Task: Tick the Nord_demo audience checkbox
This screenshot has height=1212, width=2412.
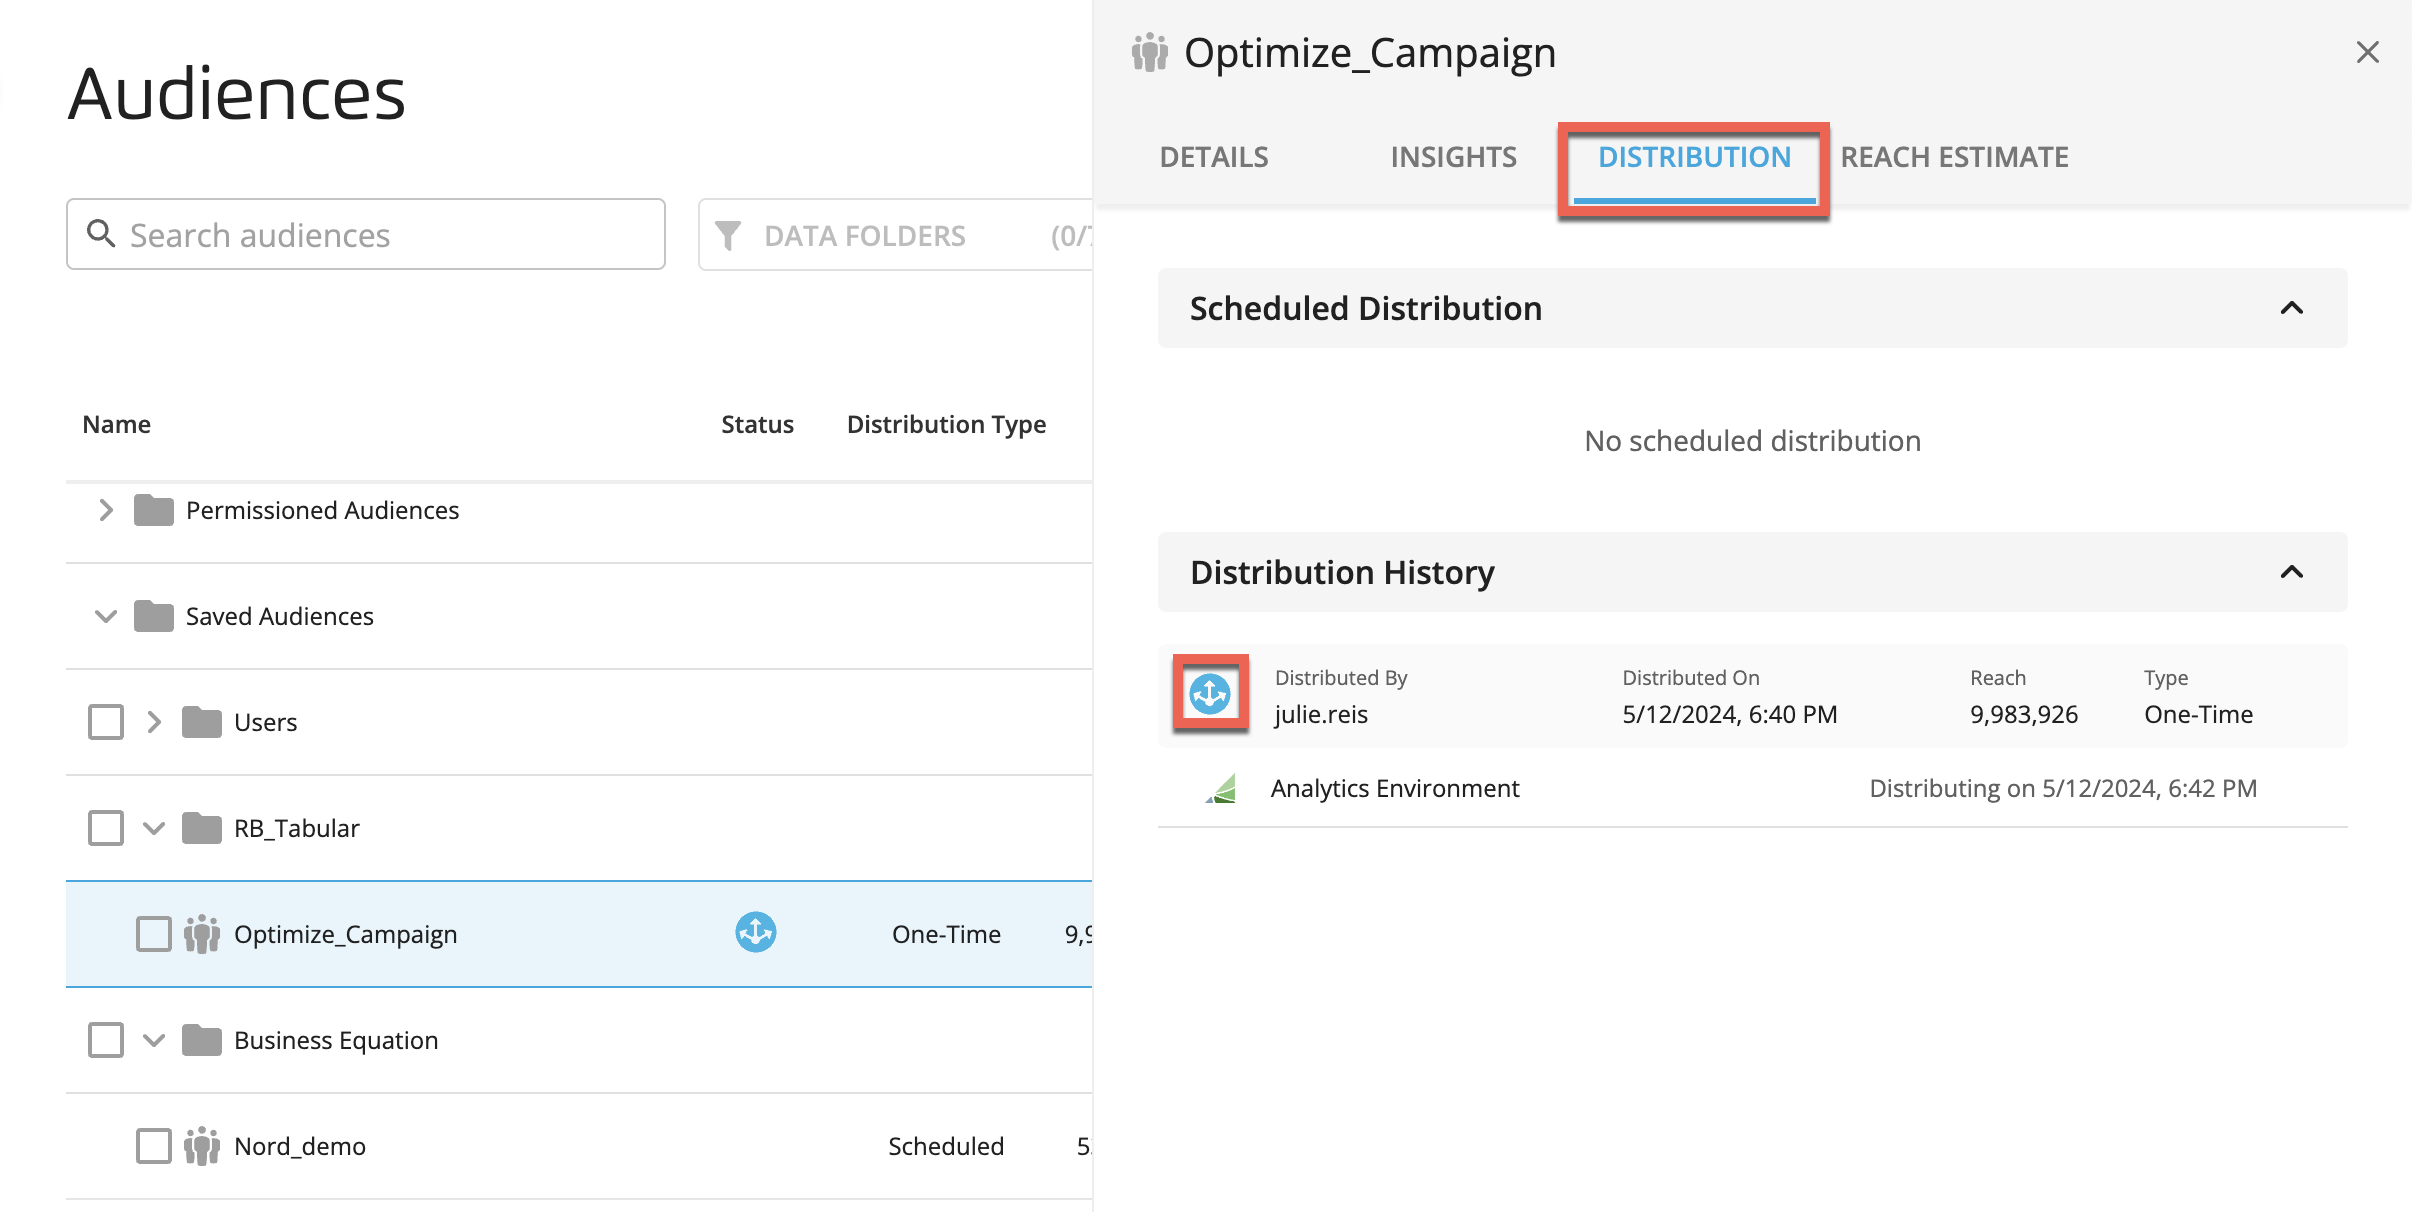Action: 154,1146
